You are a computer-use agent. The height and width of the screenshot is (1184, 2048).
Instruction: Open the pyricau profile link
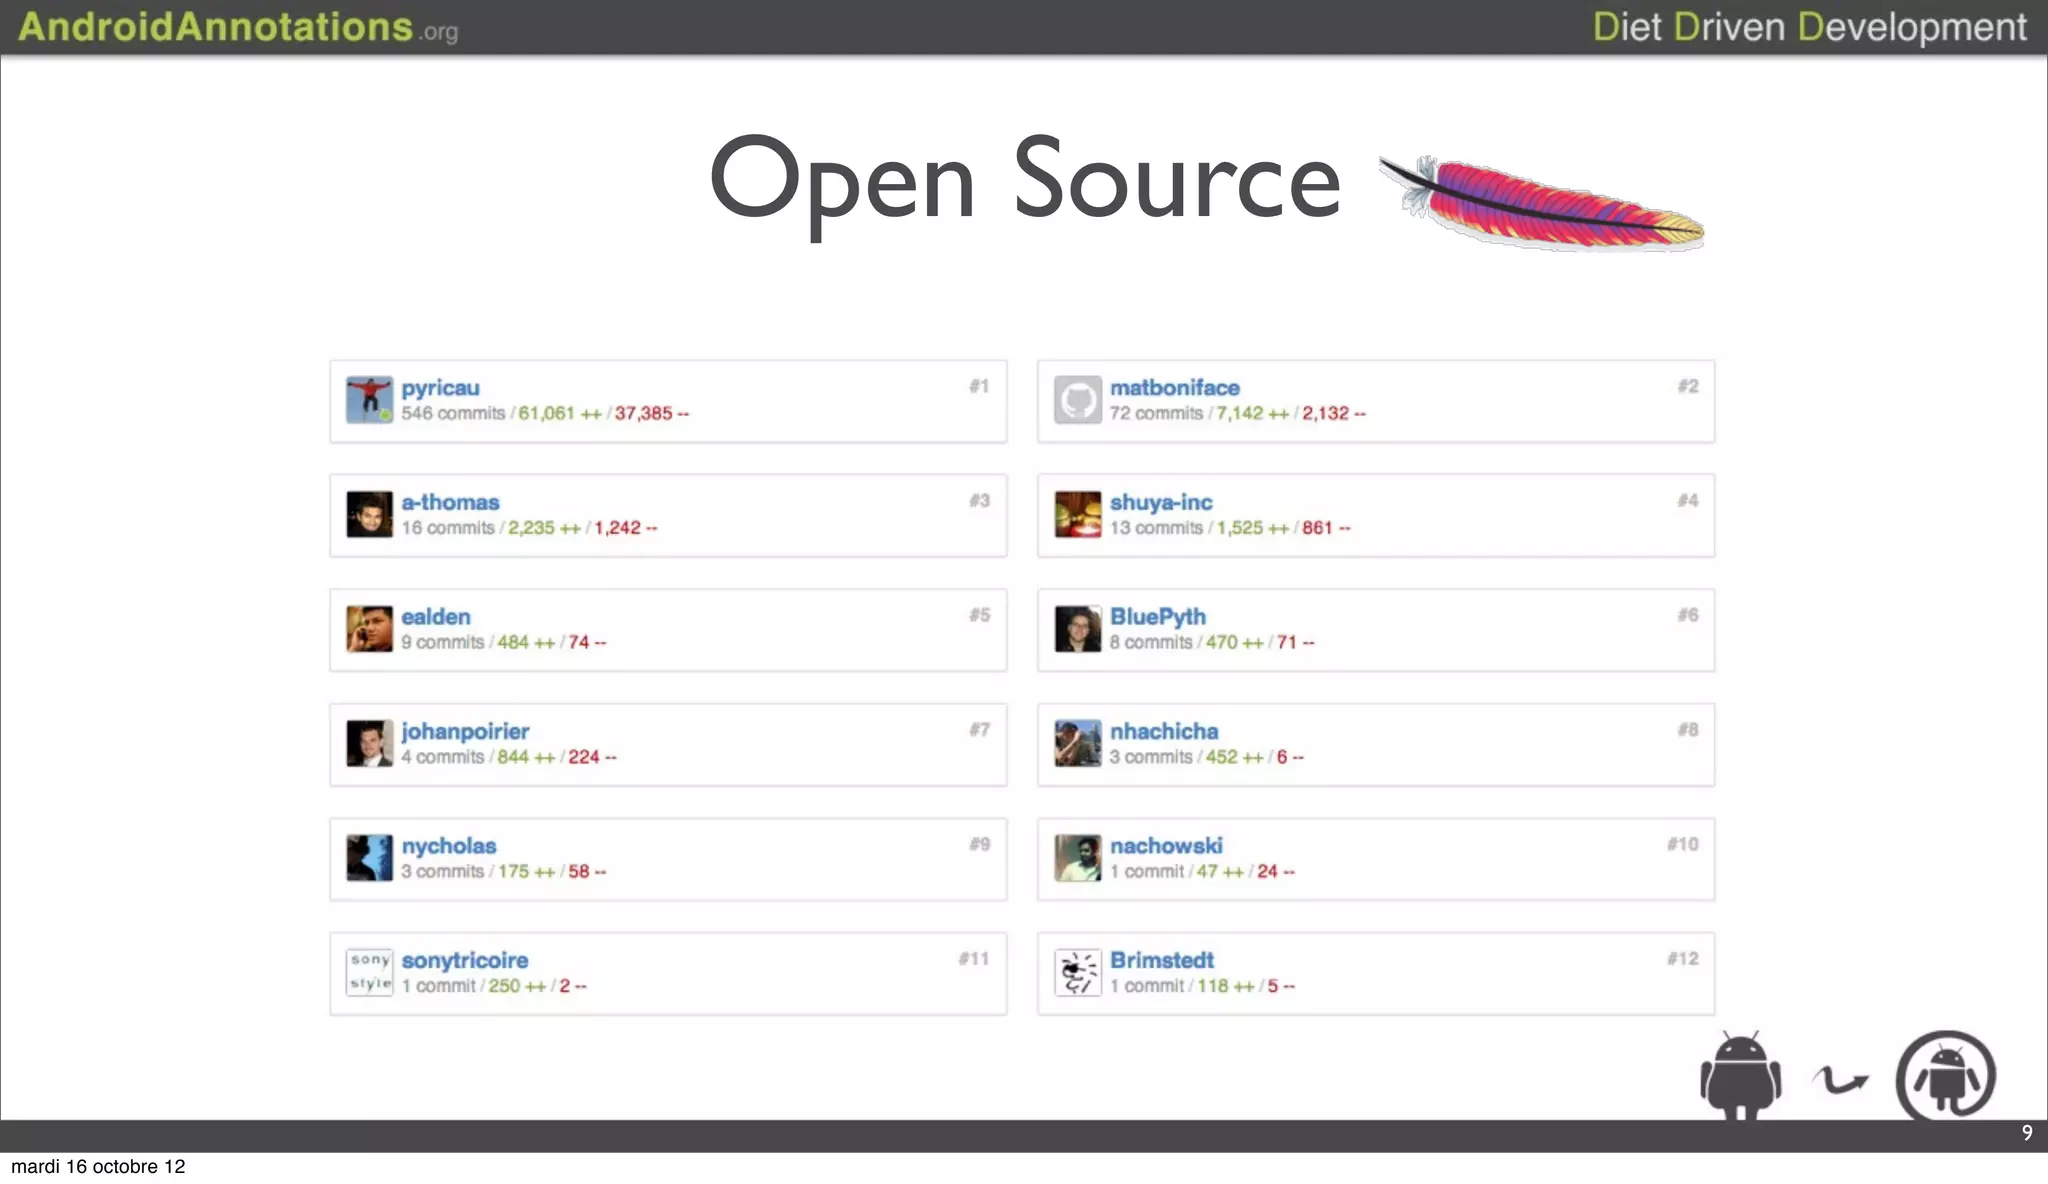click(440, 388)
